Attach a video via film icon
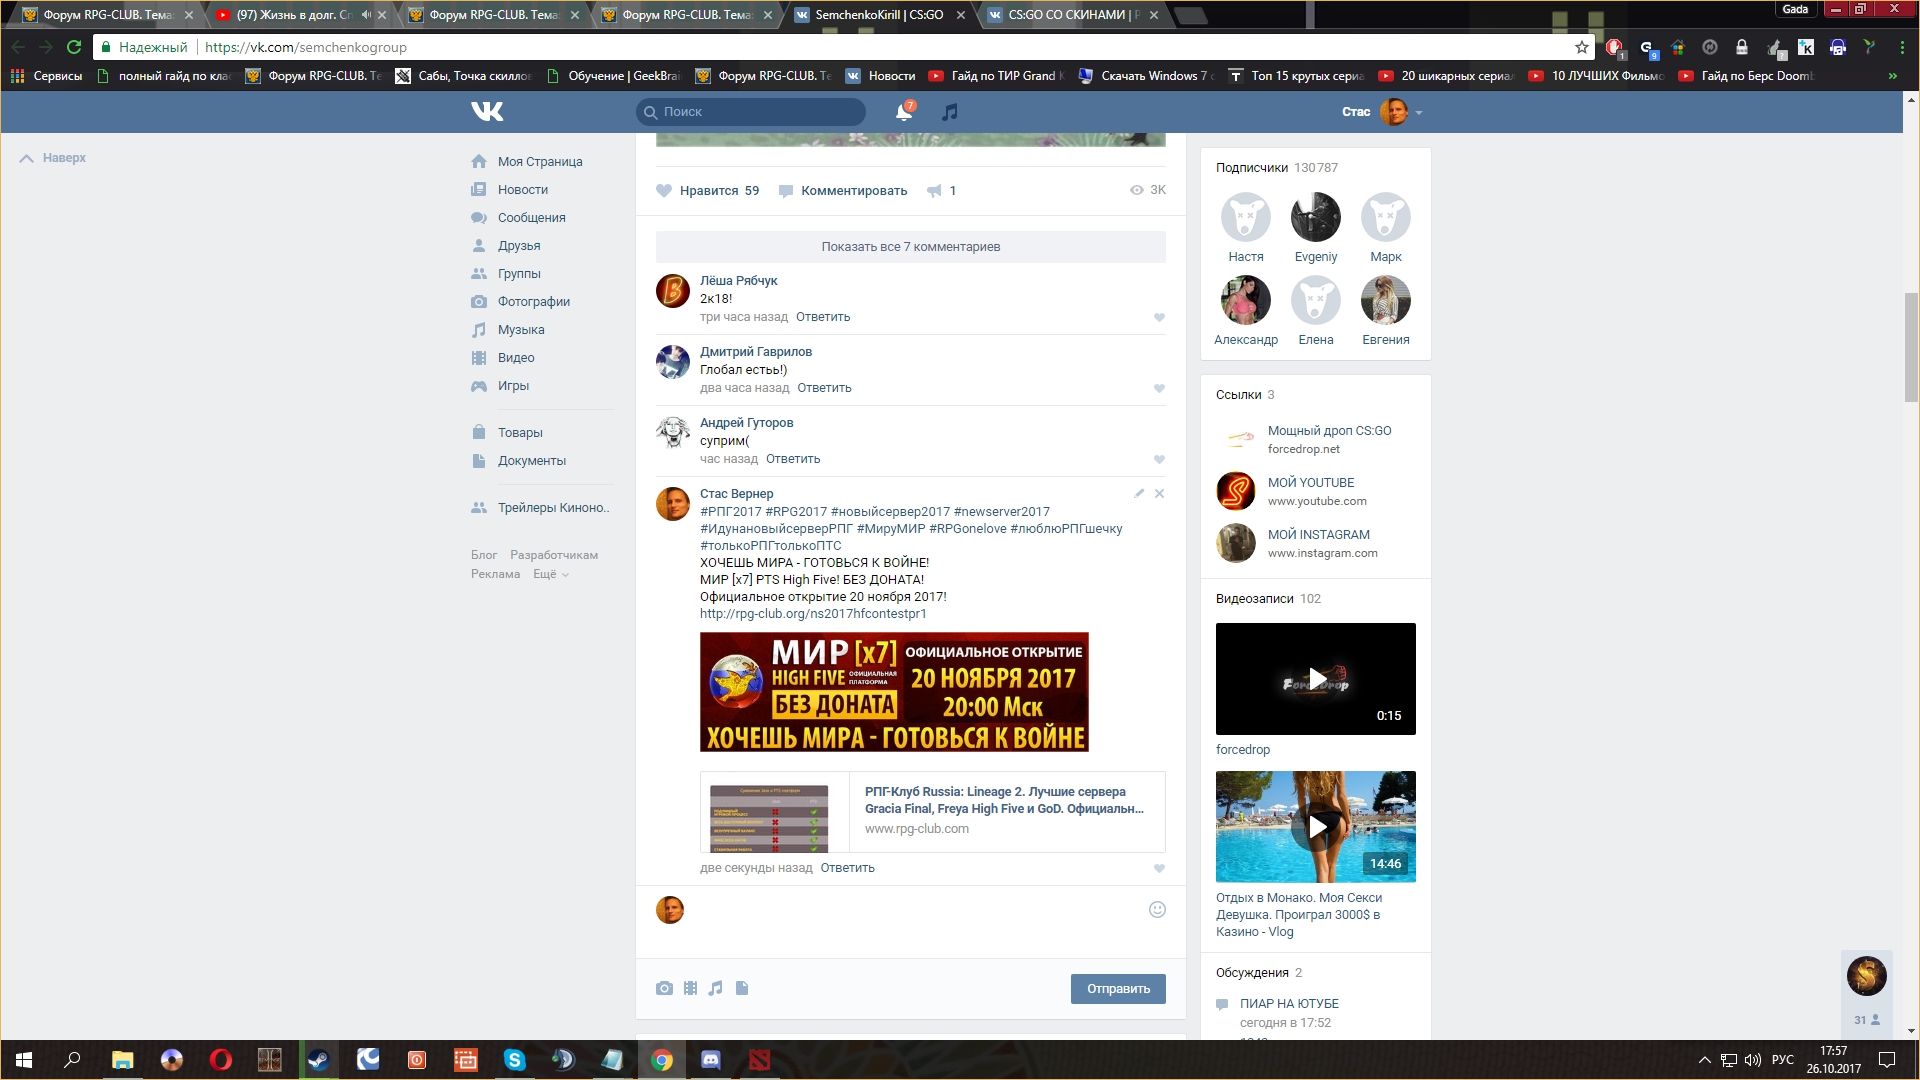The image size is (1920, 1080). (x=690, y=989)
